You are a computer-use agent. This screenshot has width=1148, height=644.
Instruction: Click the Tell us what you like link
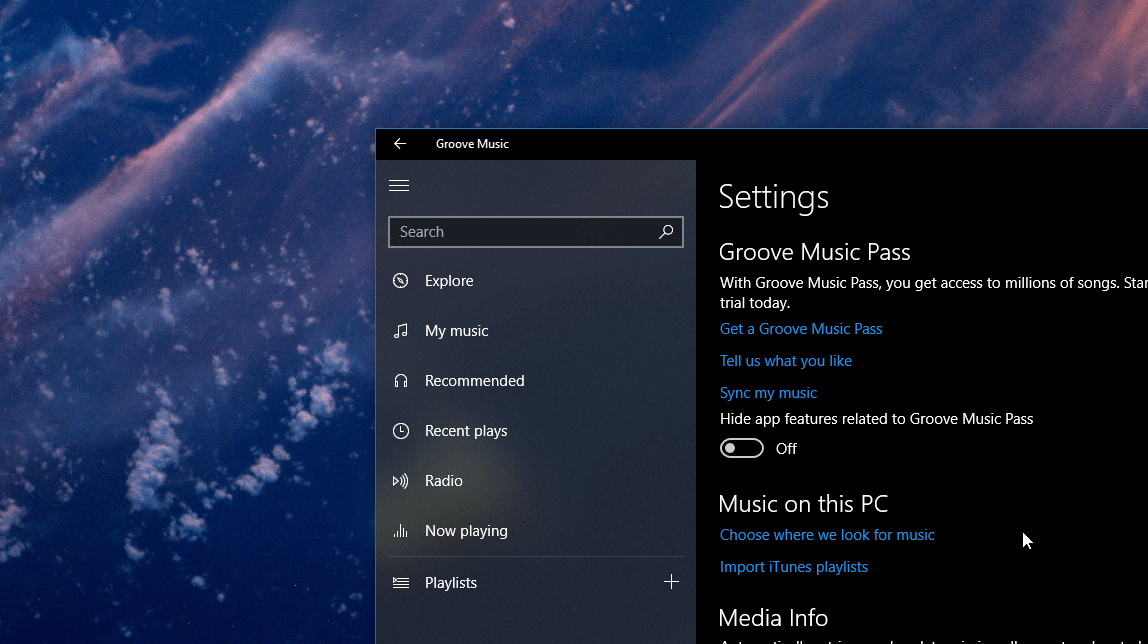[x=786, y=361]
